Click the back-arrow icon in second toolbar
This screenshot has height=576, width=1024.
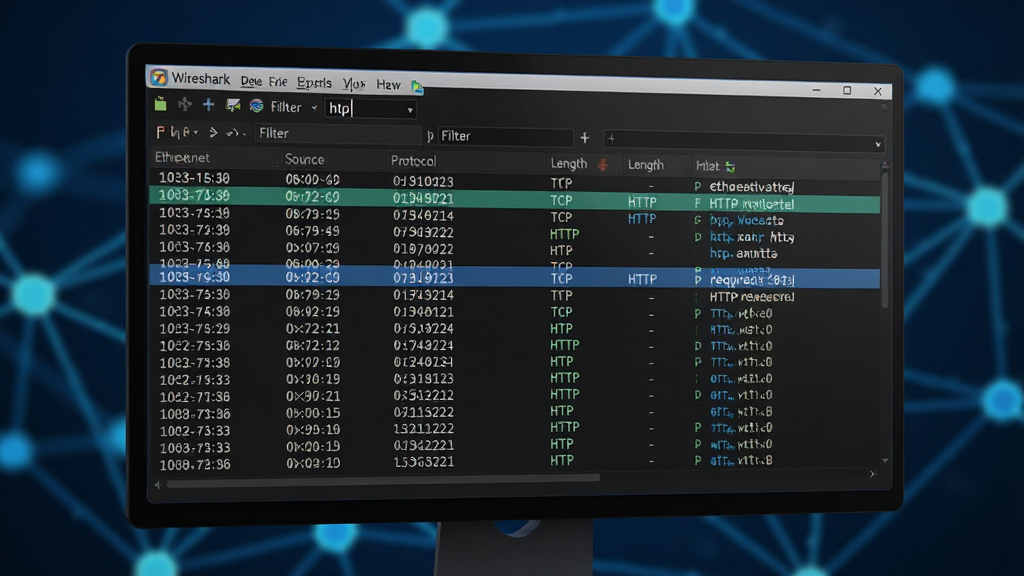232,133
